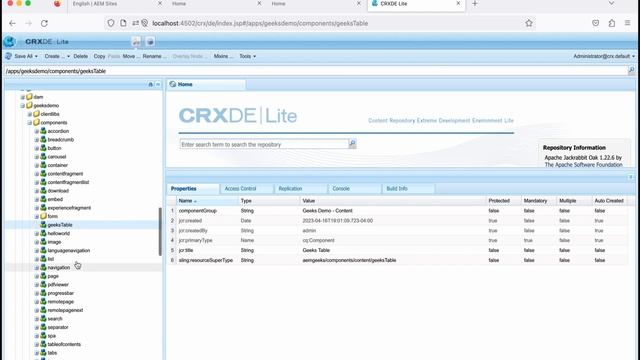Screen dimensions: 640x360
Task: Click the tree panel vertical scrollbar
Action: (x=160, y=231)
